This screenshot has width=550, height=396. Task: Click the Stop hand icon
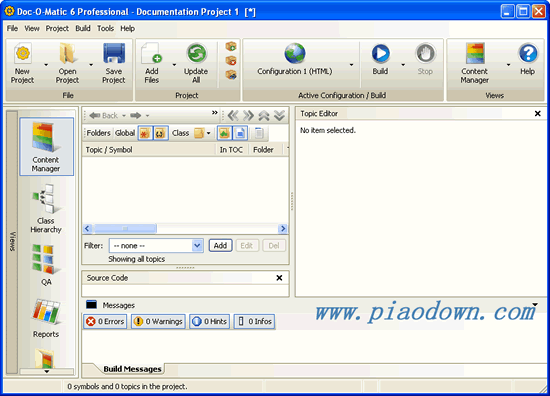click(425, 54)
